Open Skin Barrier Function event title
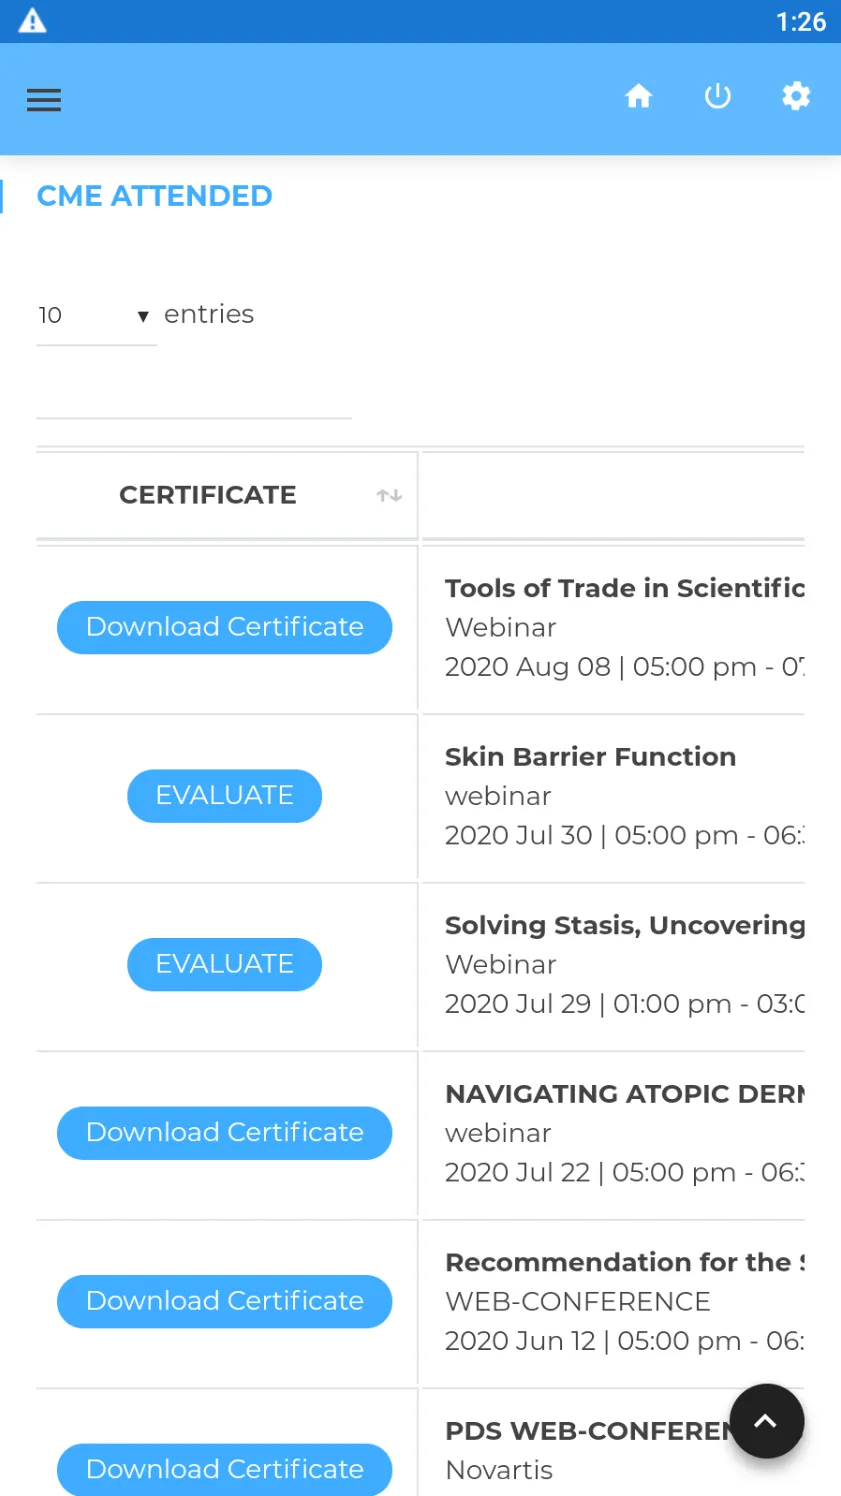 pos(590,757)
